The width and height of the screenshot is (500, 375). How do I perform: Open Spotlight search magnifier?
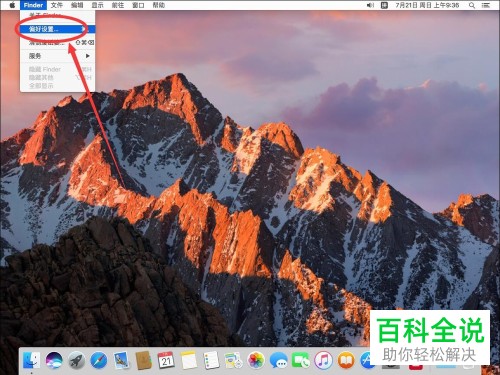coord(472,5)
